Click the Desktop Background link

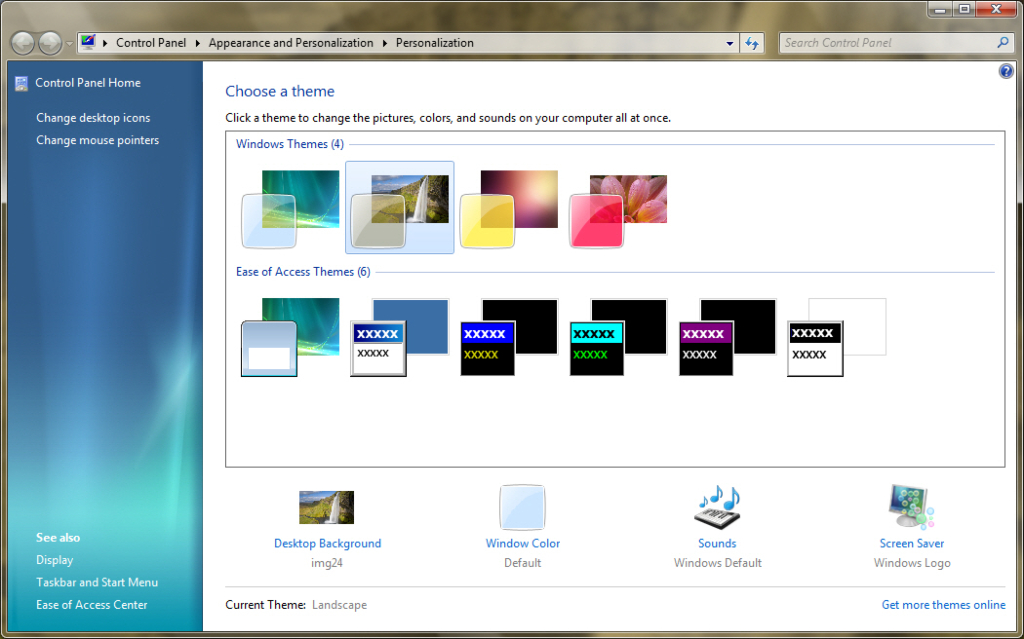tap(327, 544)
